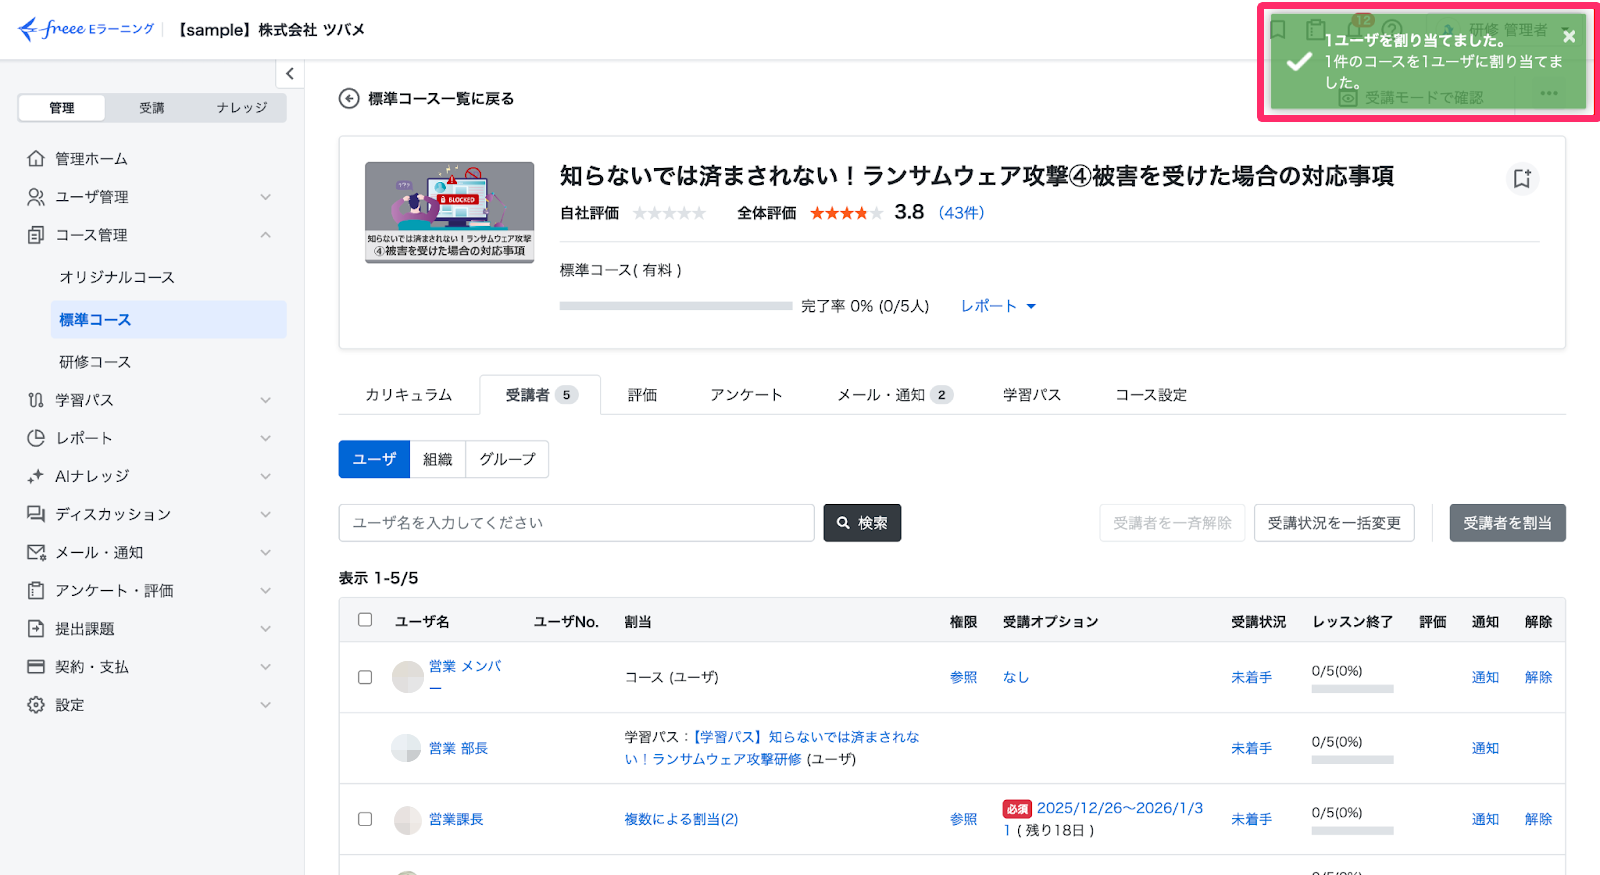Check the box for 営業課長 row

pos(365,819)
